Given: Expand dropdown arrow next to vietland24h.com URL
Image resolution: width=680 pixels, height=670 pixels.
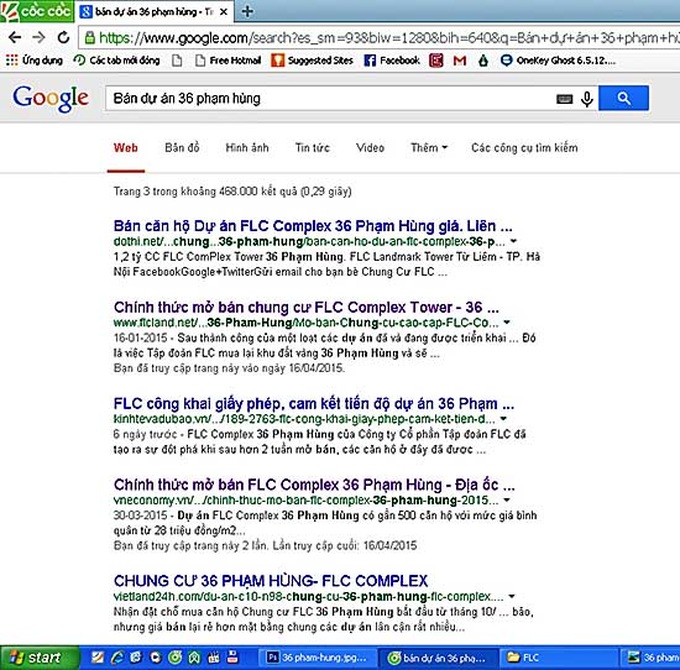Looking at the screenshot, I should pyautogui.click(x=512, y=596).
